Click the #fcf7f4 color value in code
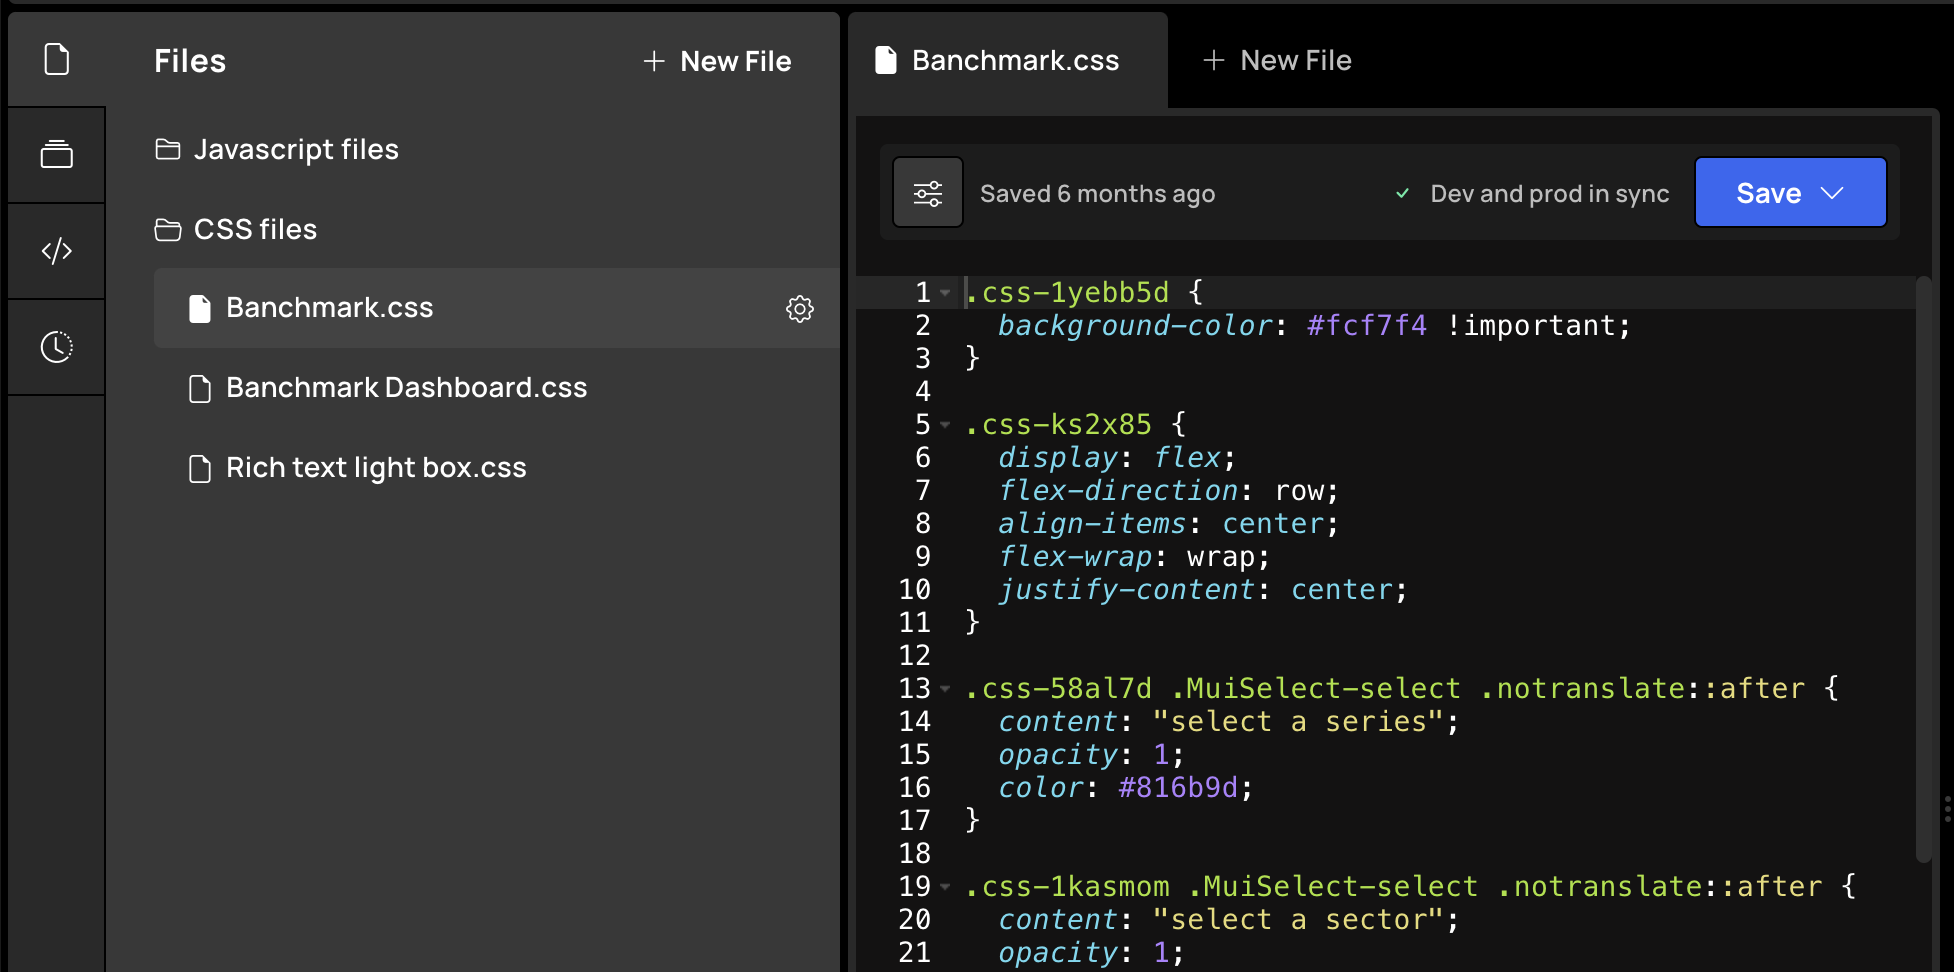 1366,326
